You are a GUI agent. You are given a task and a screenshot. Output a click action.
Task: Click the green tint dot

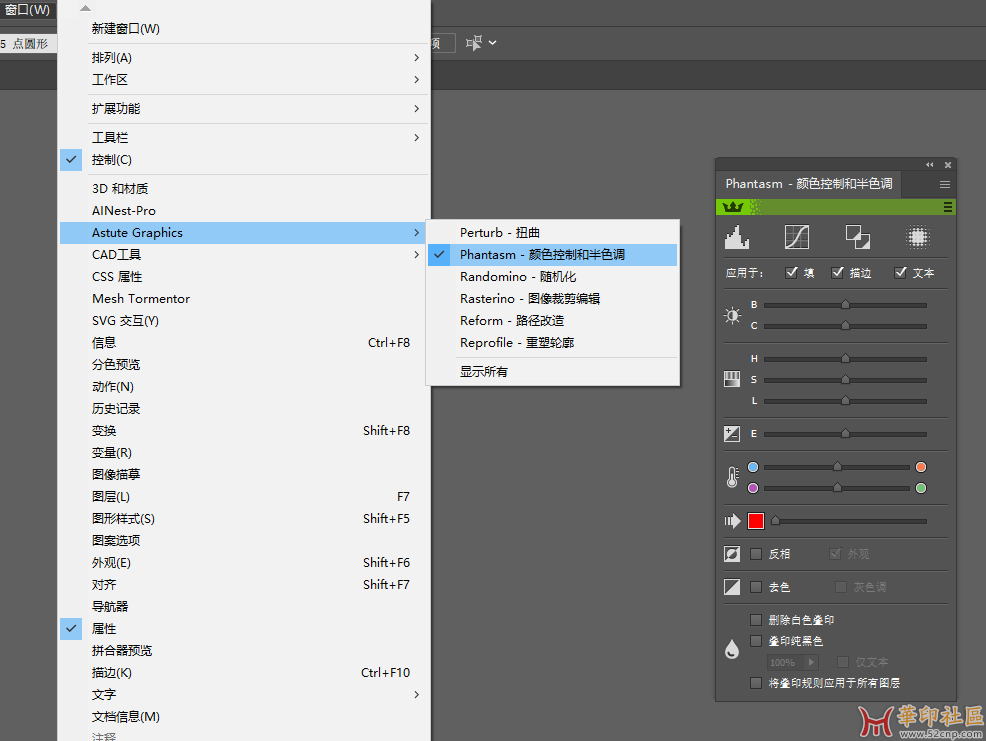click(921, 488)
